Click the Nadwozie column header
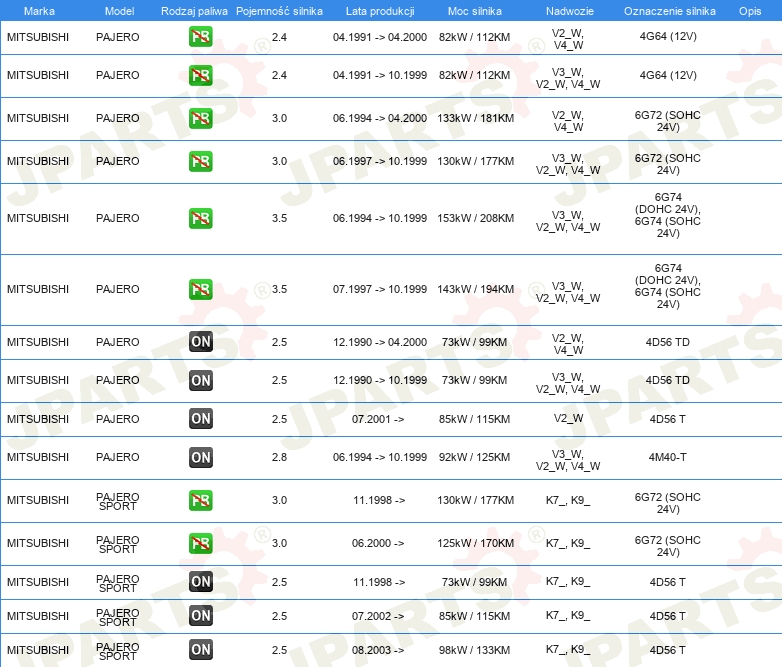Image resolution: width=782 pixels, height=667 pixels. pos(570,11)
